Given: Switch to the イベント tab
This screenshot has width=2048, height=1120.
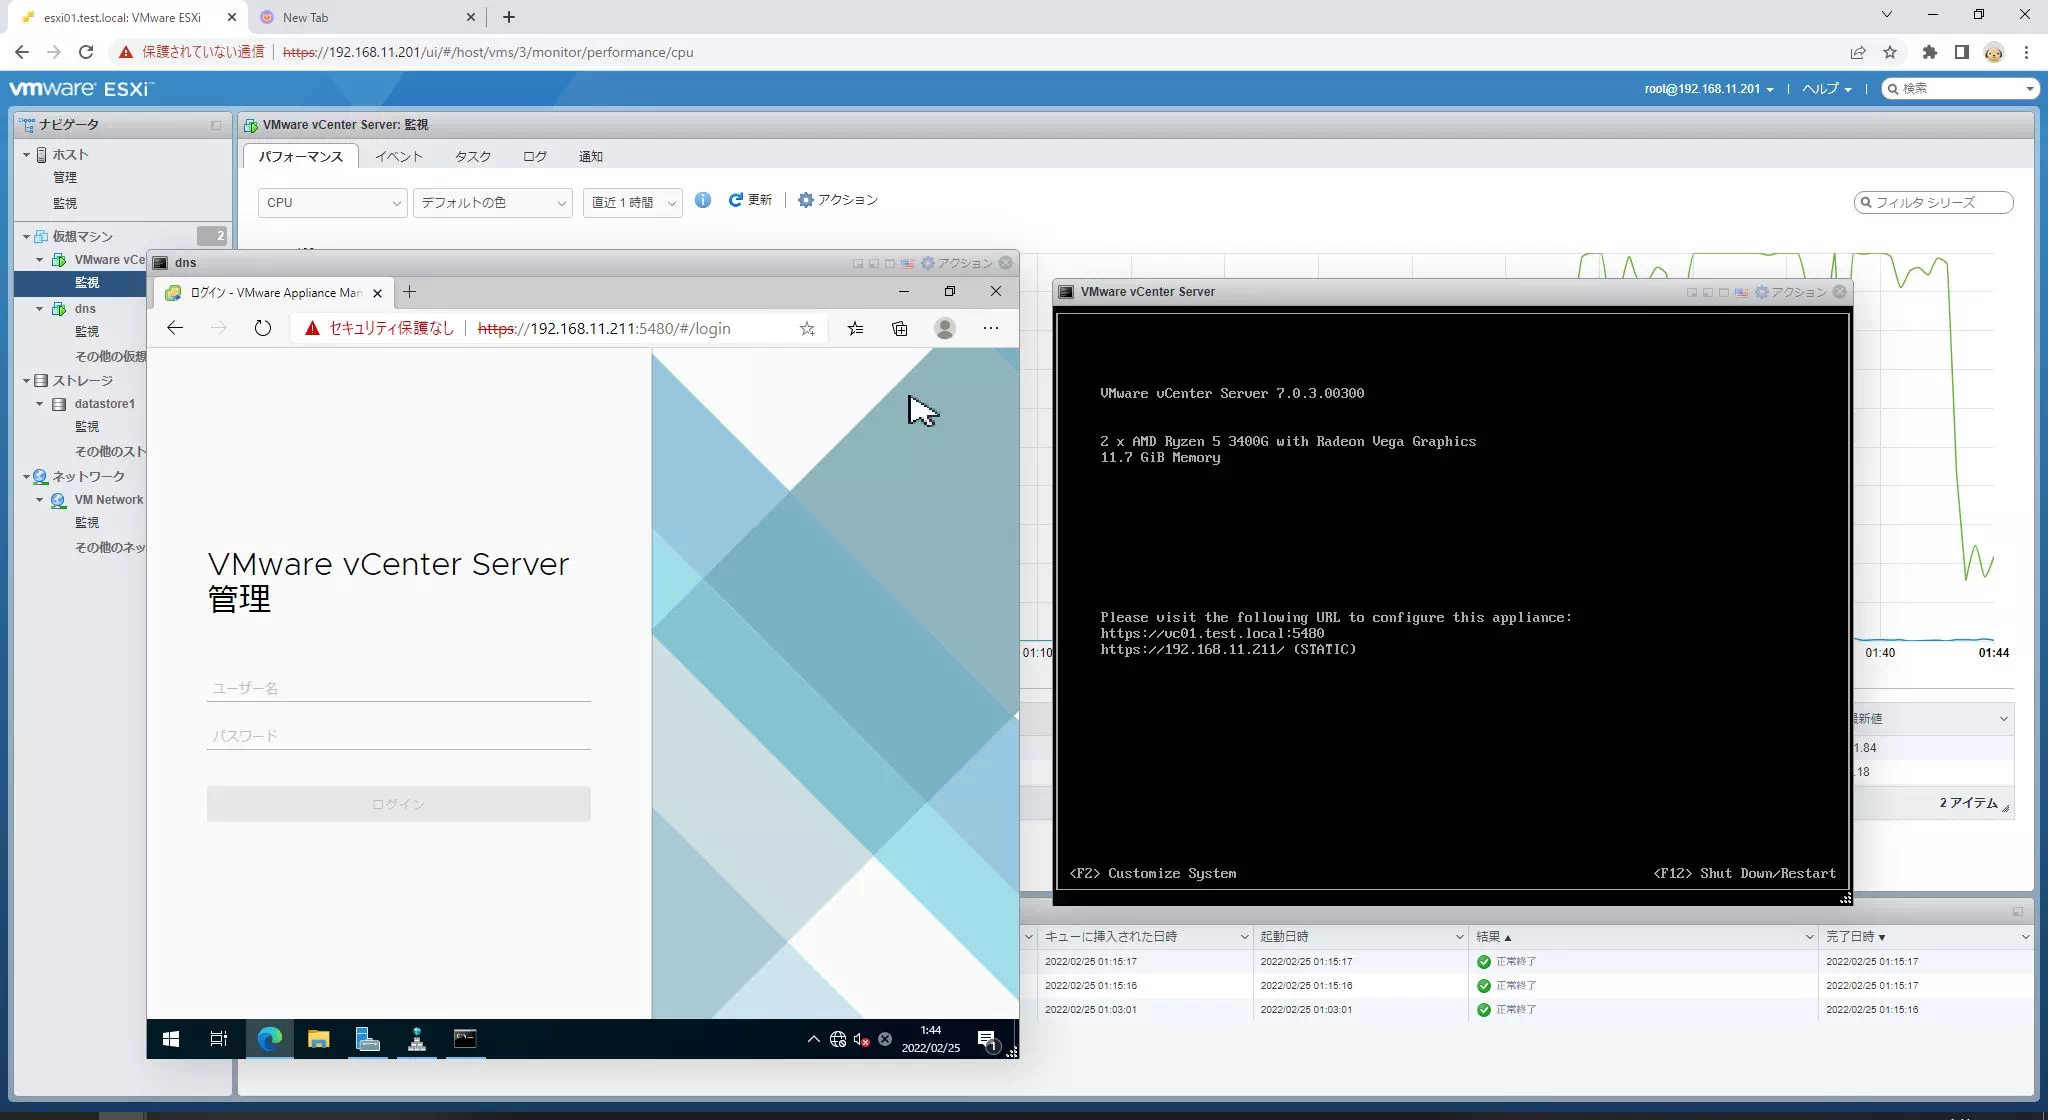Looking at the screenshot, I should (x=399, y=157).
